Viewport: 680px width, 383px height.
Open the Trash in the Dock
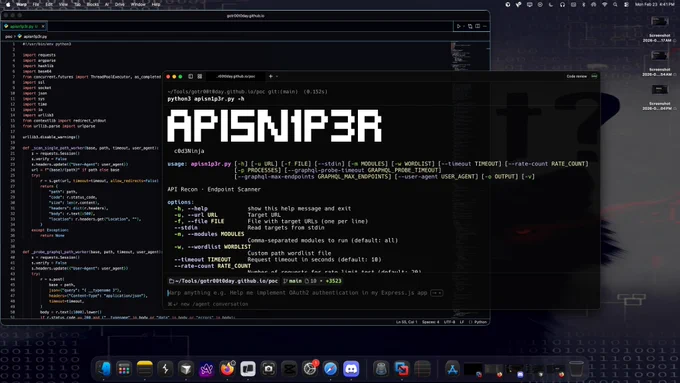(x=576, y=369)
